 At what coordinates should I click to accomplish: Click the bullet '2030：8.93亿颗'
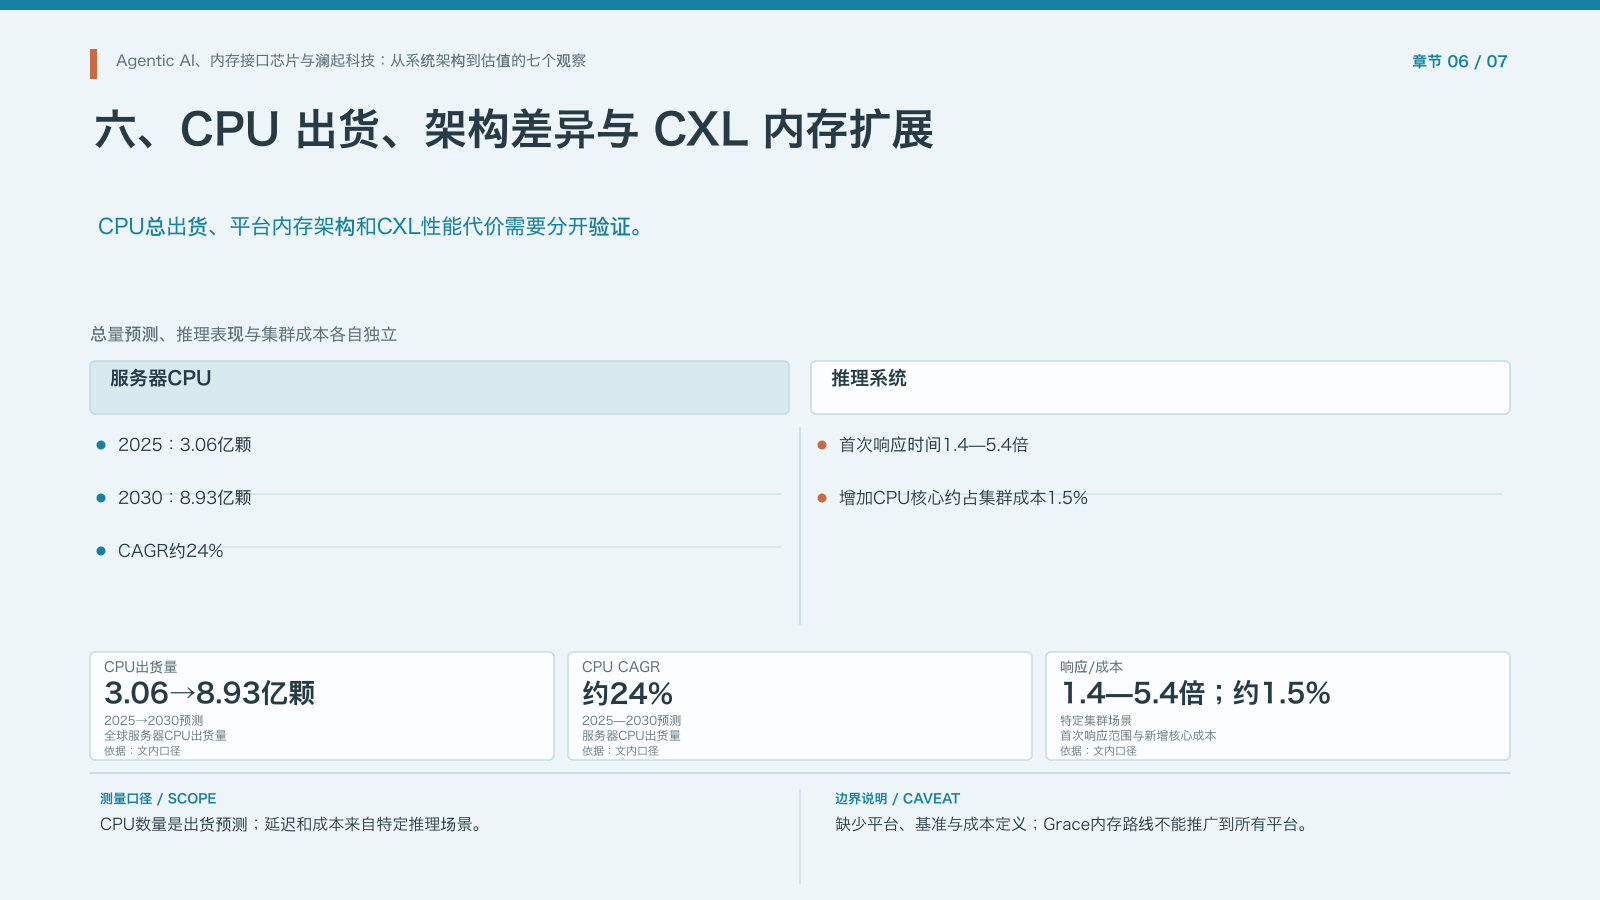pos(185,498)
